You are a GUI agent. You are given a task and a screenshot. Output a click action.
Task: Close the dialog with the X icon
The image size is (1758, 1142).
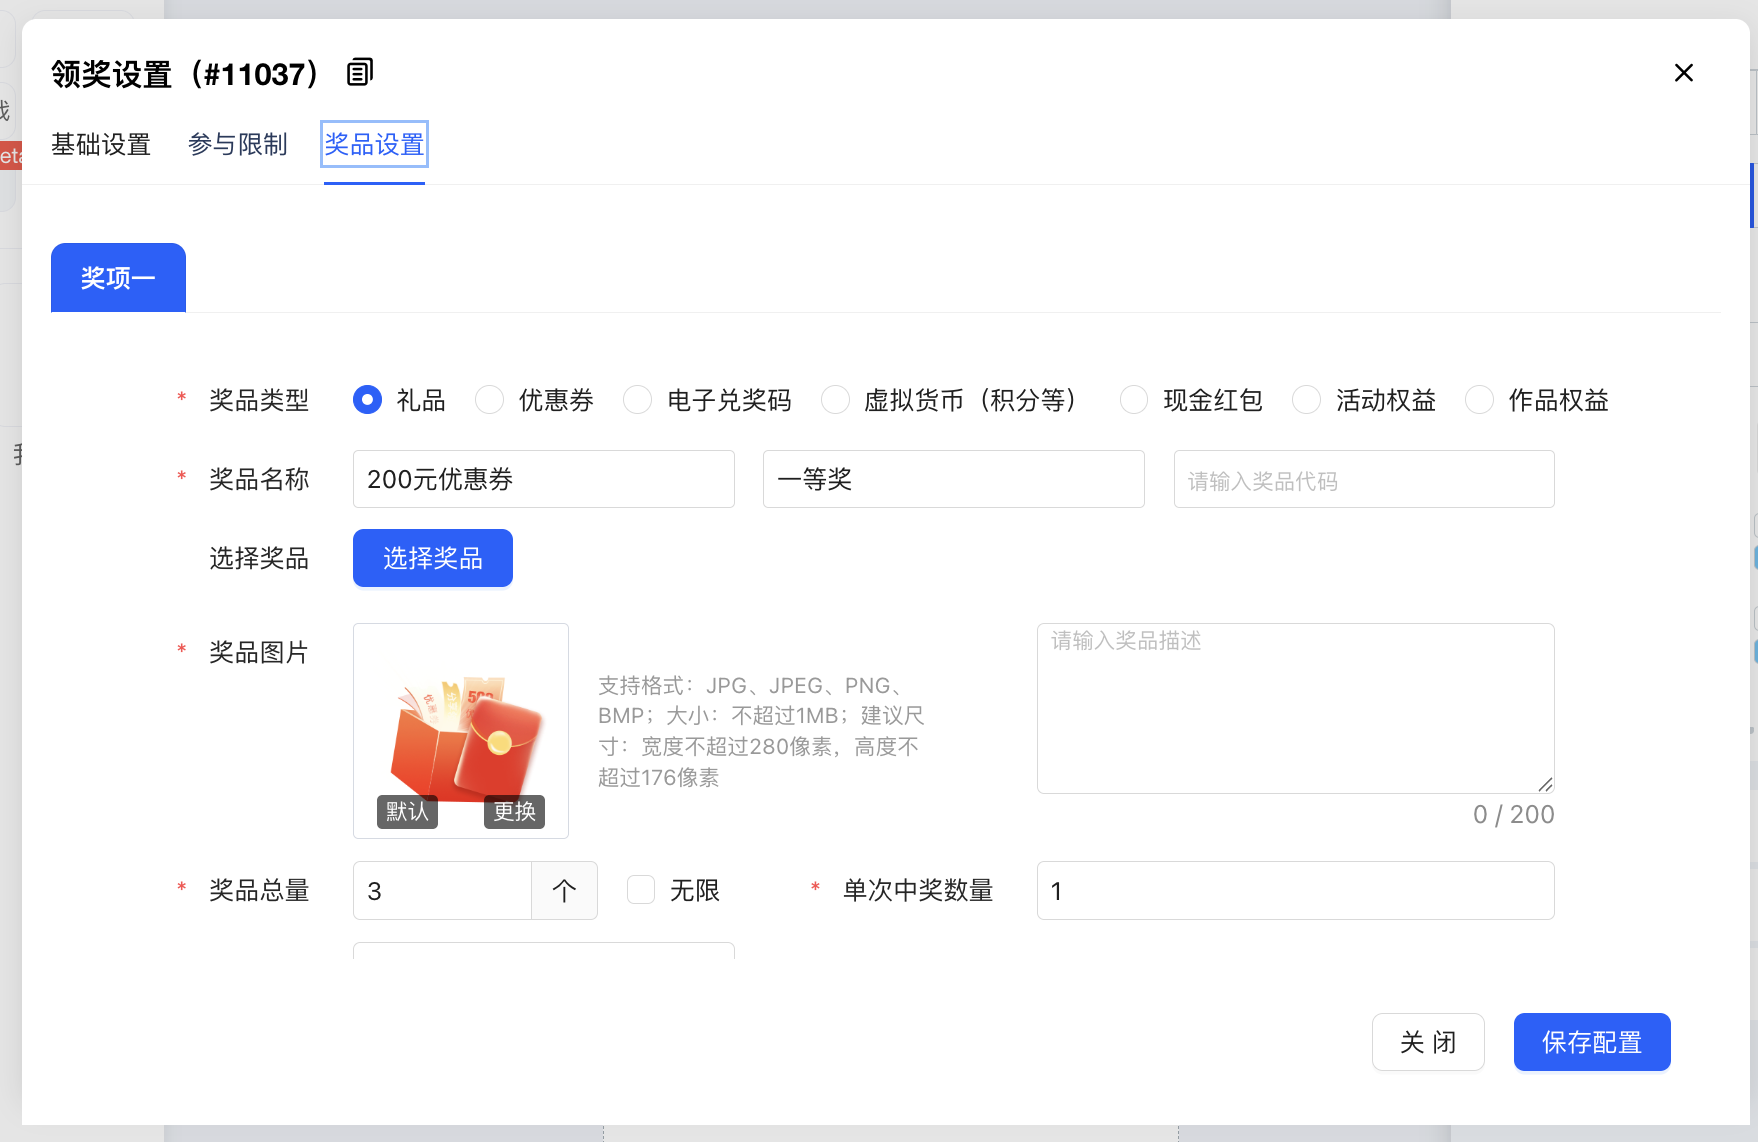click(x=1683, y=73)
